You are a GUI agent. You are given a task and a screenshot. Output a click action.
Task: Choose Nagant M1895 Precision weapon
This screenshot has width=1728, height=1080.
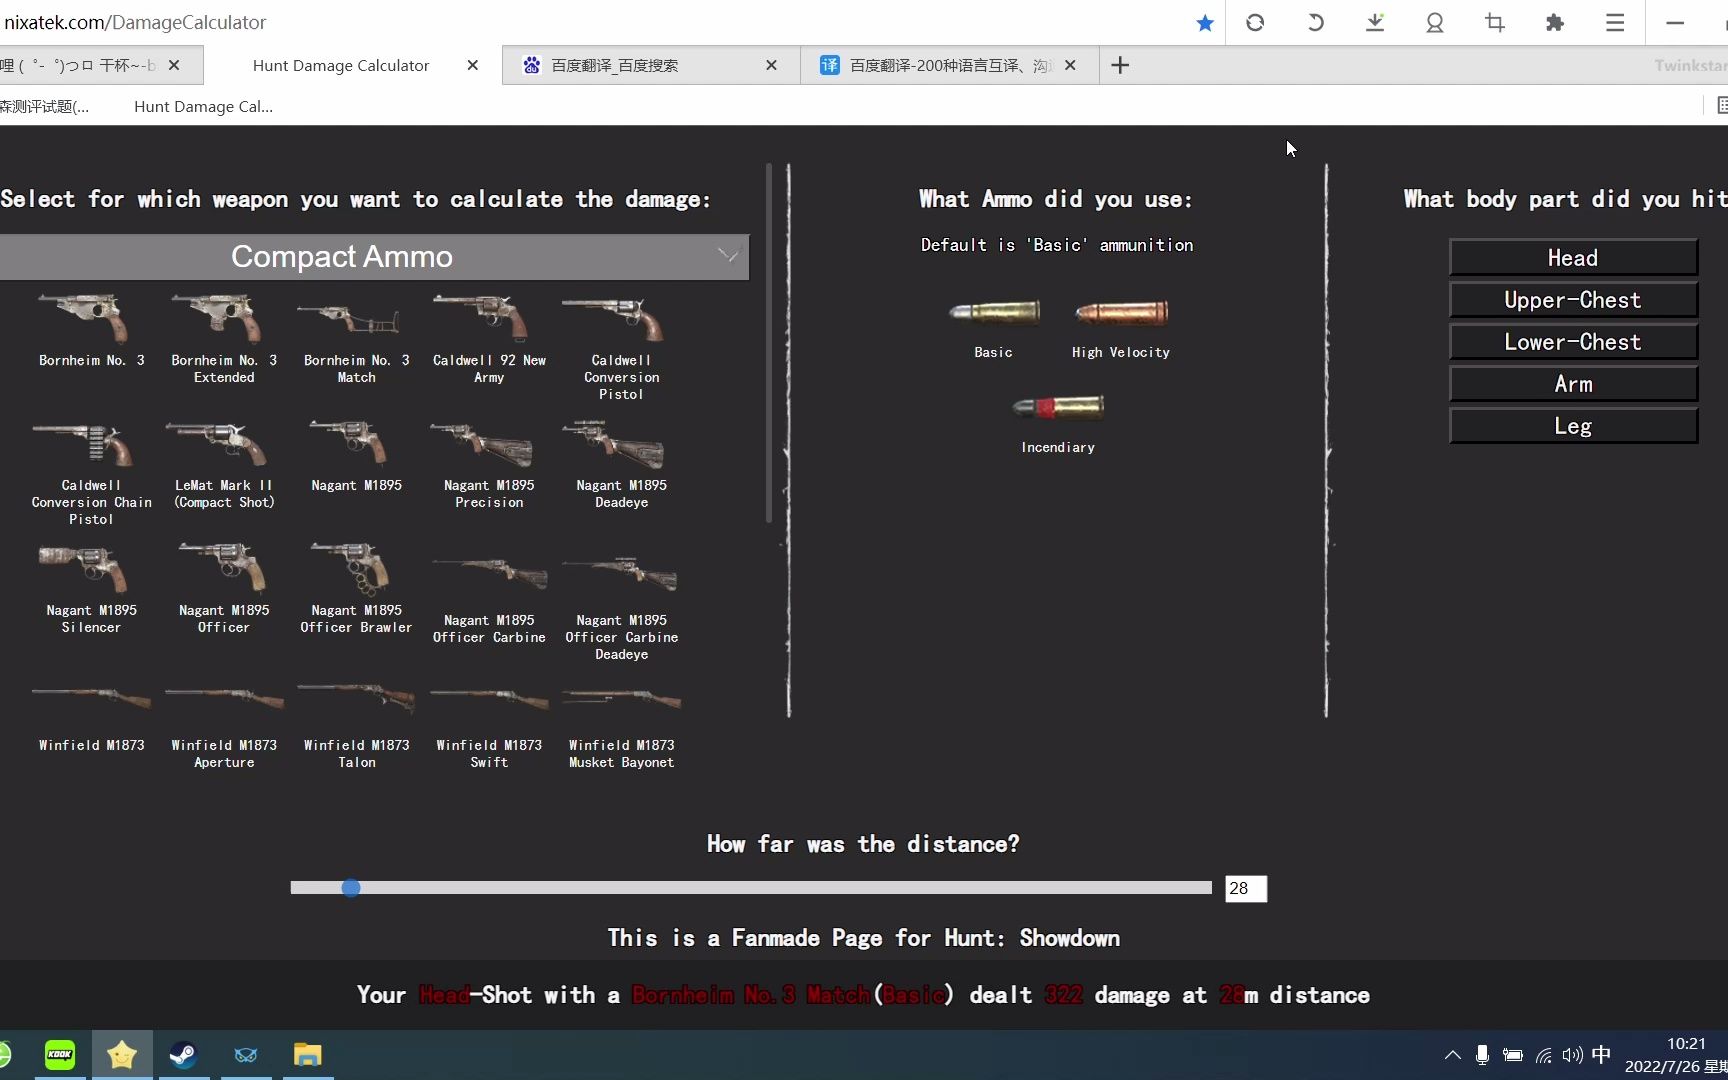(x=489, y=464)
